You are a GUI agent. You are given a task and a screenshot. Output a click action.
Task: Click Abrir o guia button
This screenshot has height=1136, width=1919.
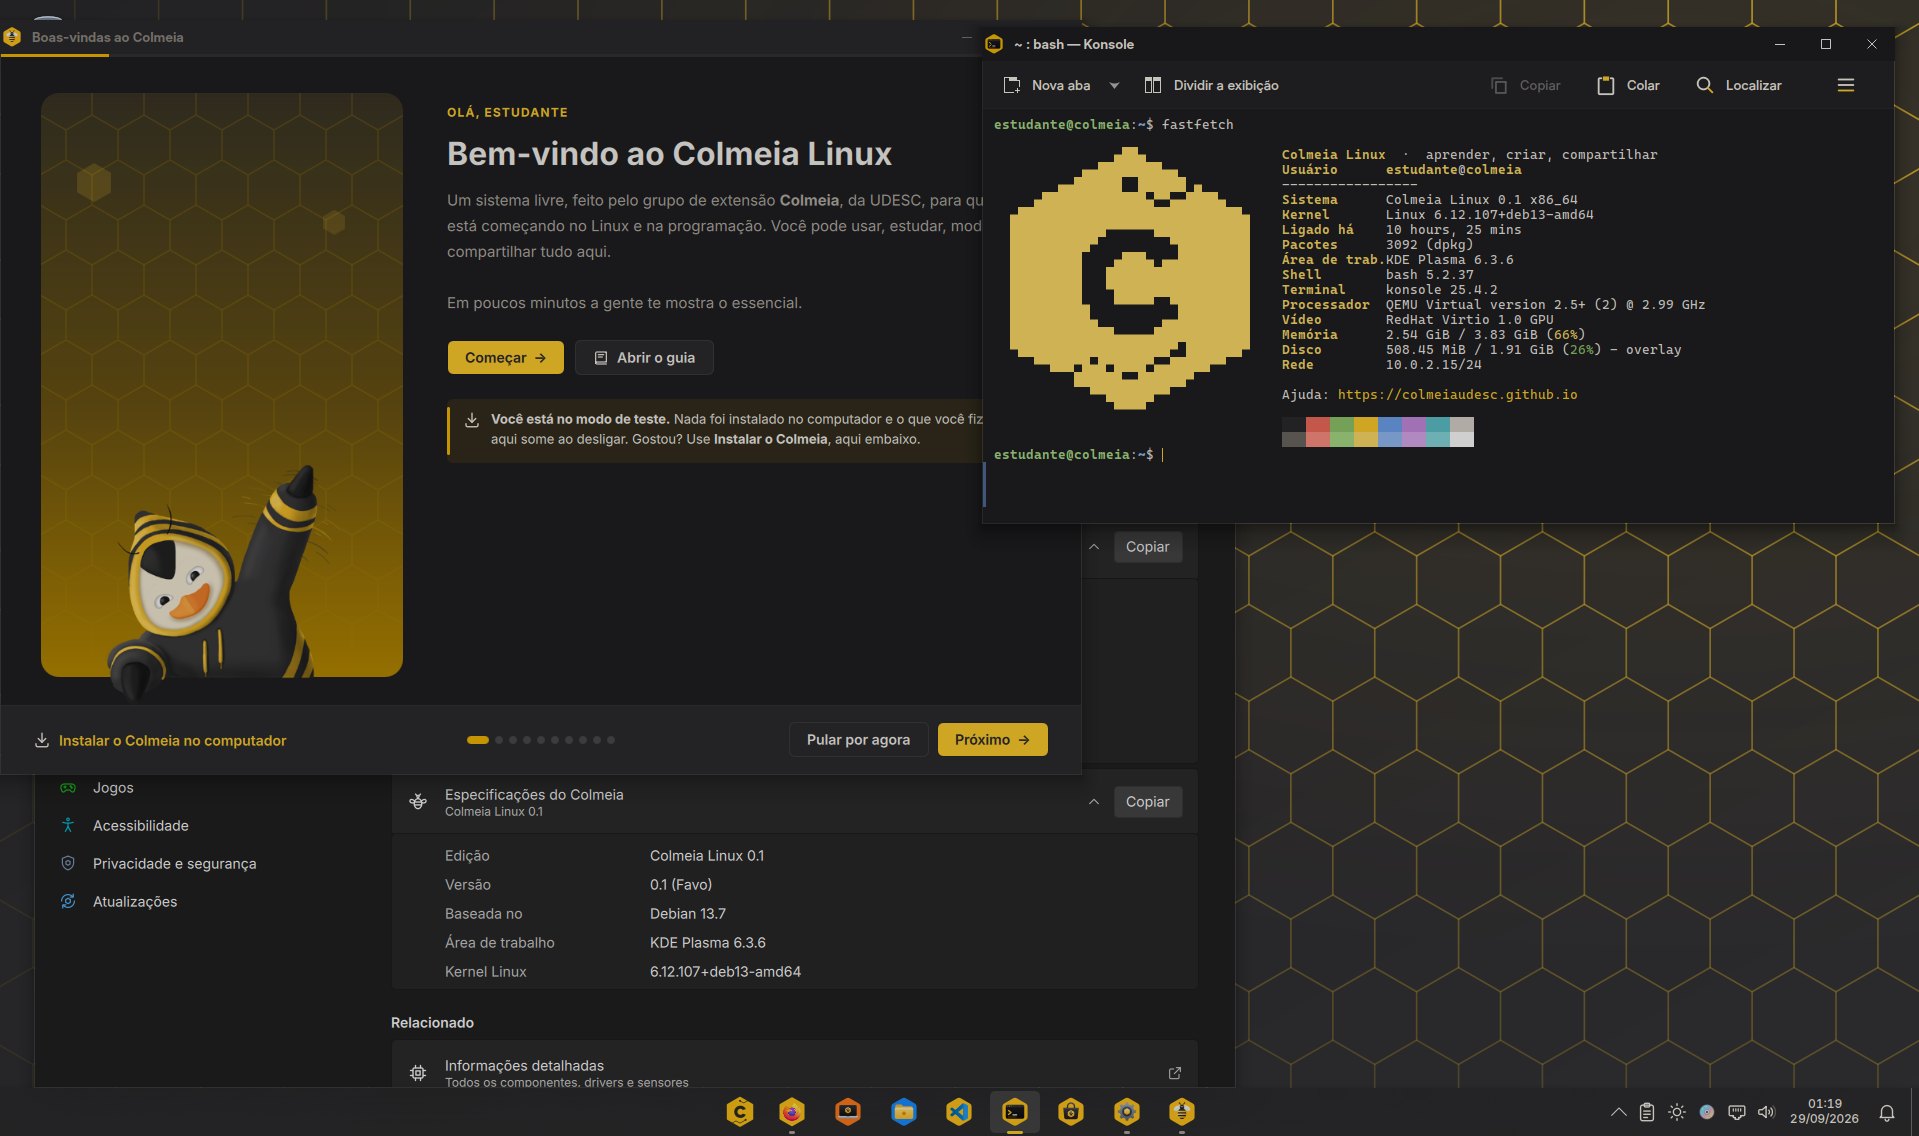pos(644,358)
